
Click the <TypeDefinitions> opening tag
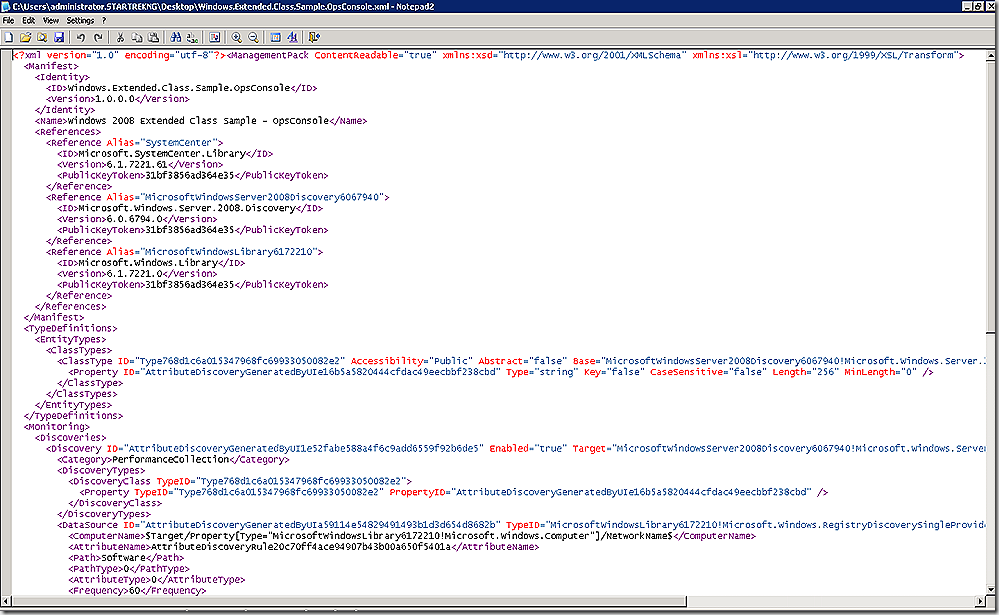70,328
